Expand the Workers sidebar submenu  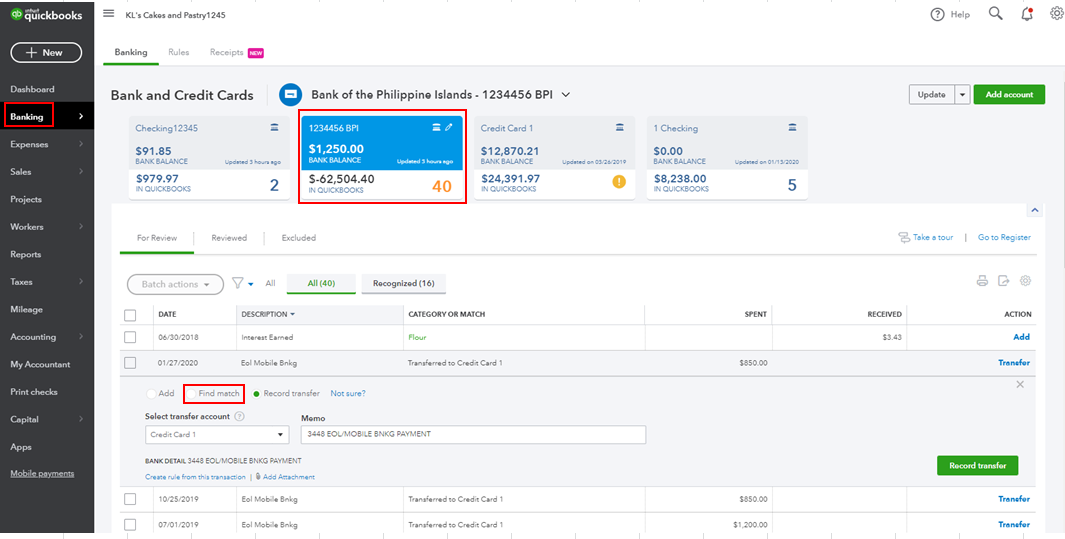point(81,227)
